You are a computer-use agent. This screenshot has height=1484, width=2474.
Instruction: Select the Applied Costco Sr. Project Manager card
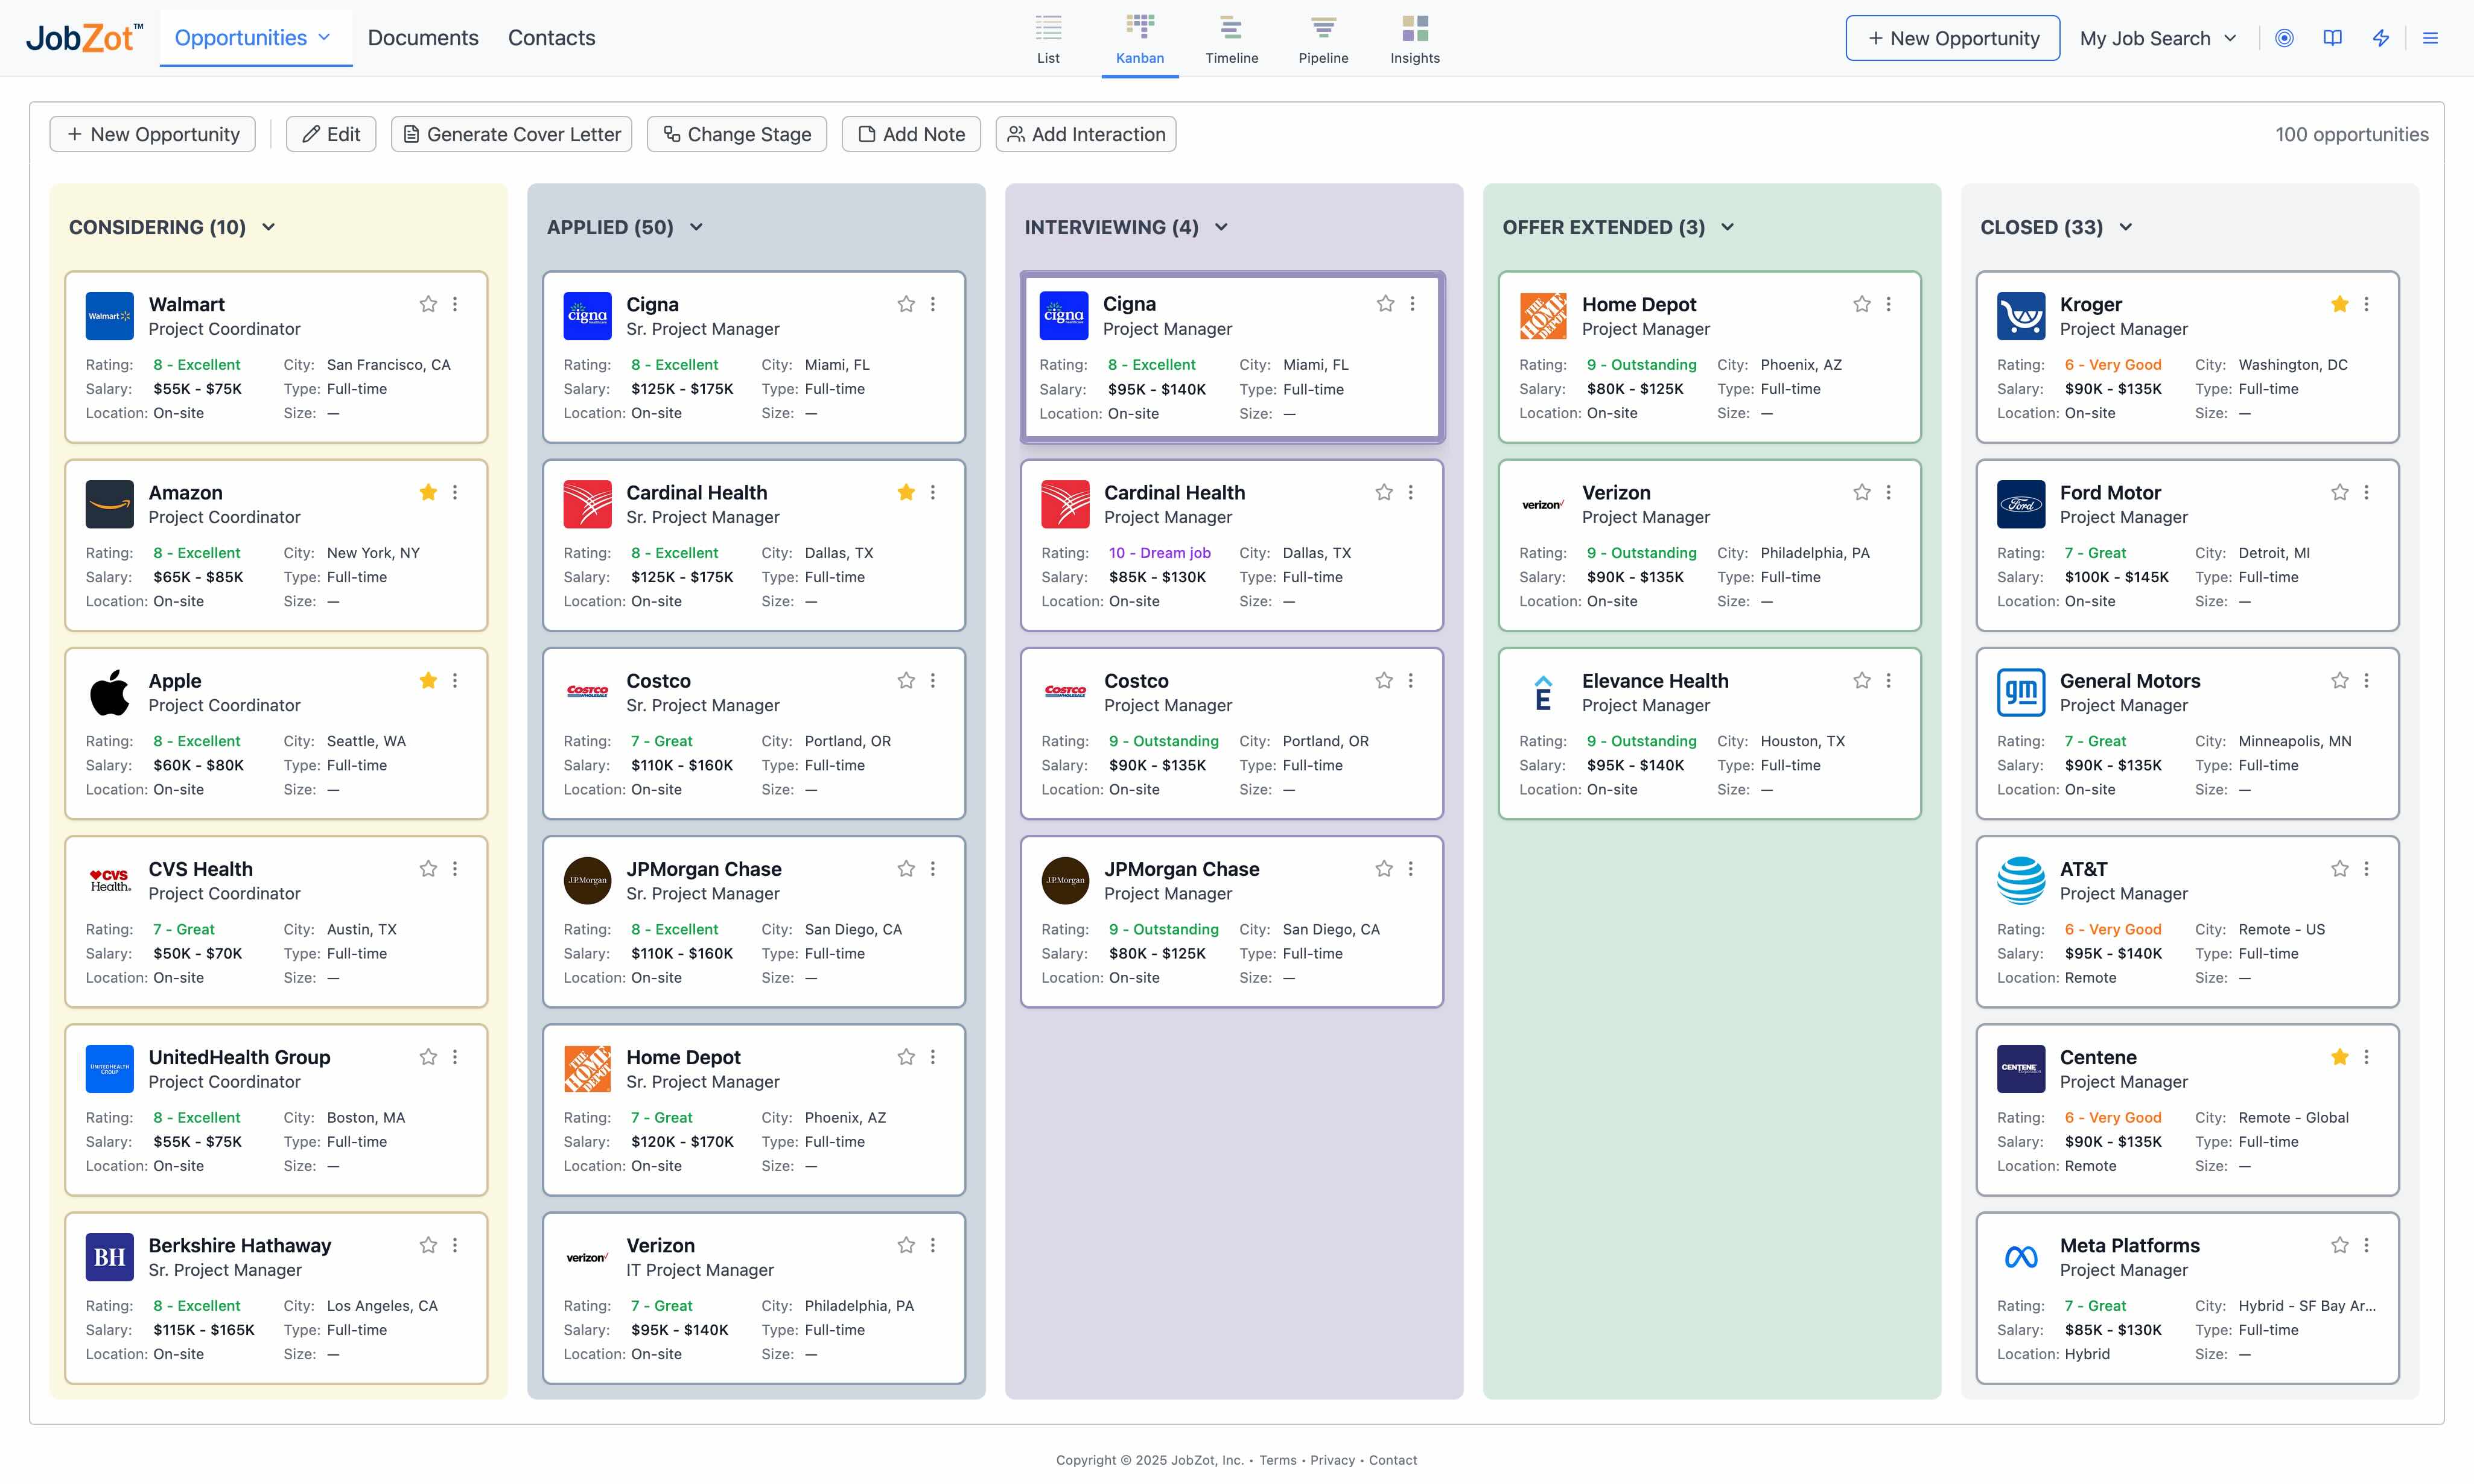click(754, 733)
